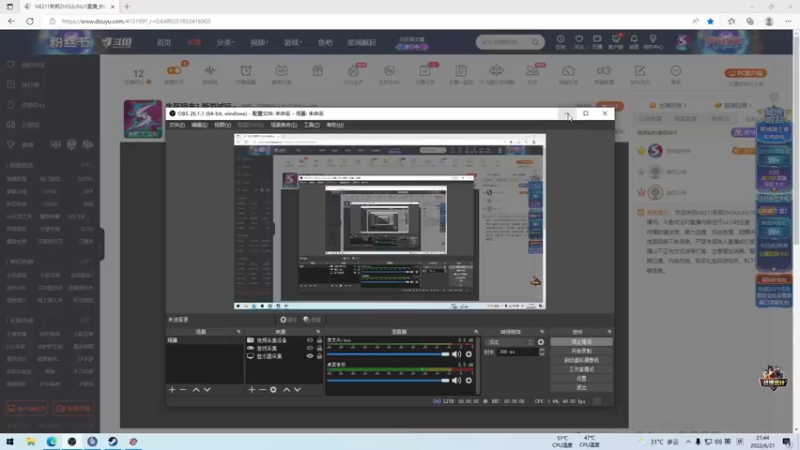The width and height of the screenshot is (800, 450).
Task: Open 设置 from OBS controls panel
Action: tap(581, 379)
